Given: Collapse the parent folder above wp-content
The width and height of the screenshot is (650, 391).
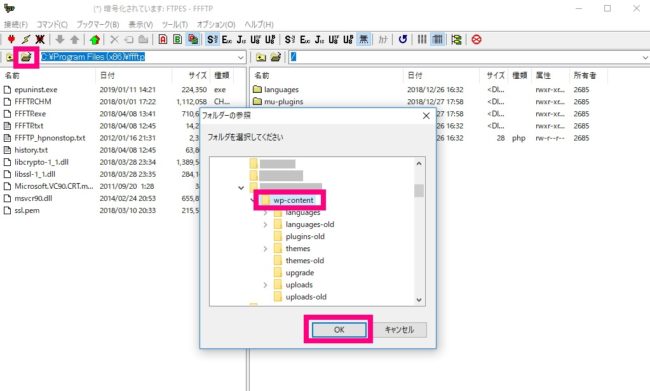Looking at the screenshot, I should pos(241,188).
